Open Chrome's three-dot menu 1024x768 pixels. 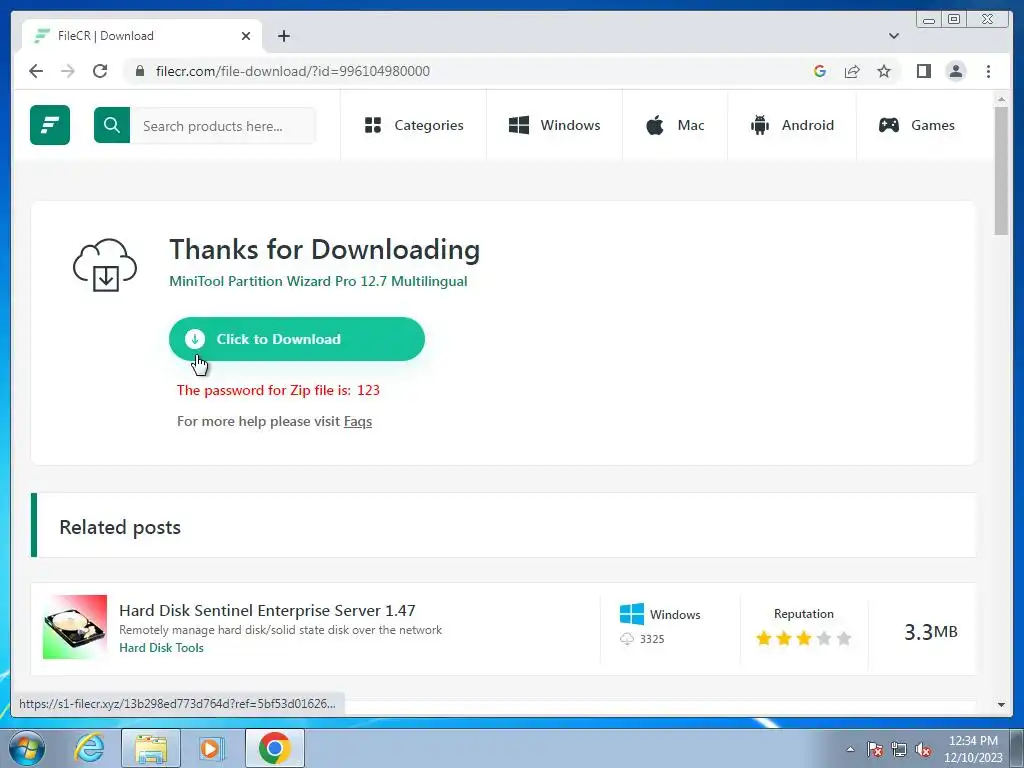point(988,71)
